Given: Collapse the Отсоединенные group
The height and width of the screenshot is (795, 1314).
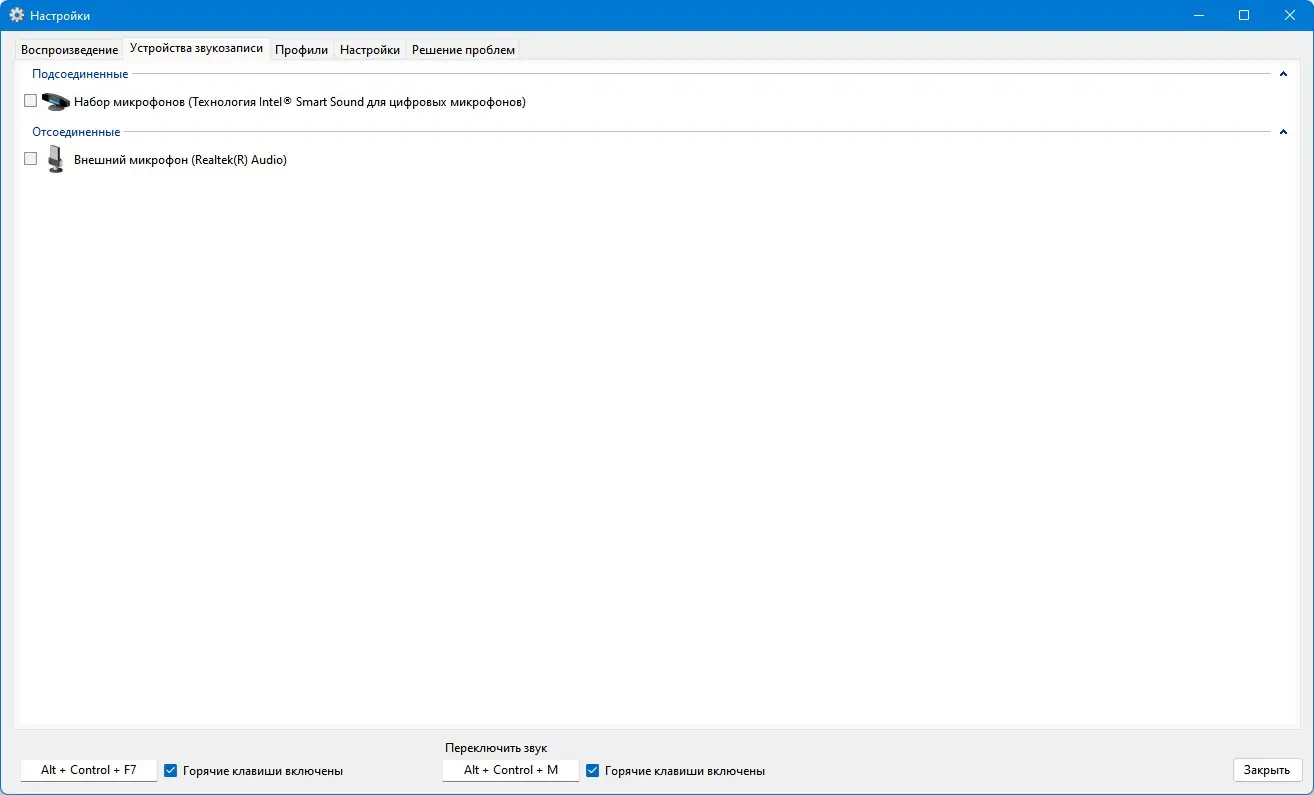Looking at the screenshot, I should (1284, 132).
